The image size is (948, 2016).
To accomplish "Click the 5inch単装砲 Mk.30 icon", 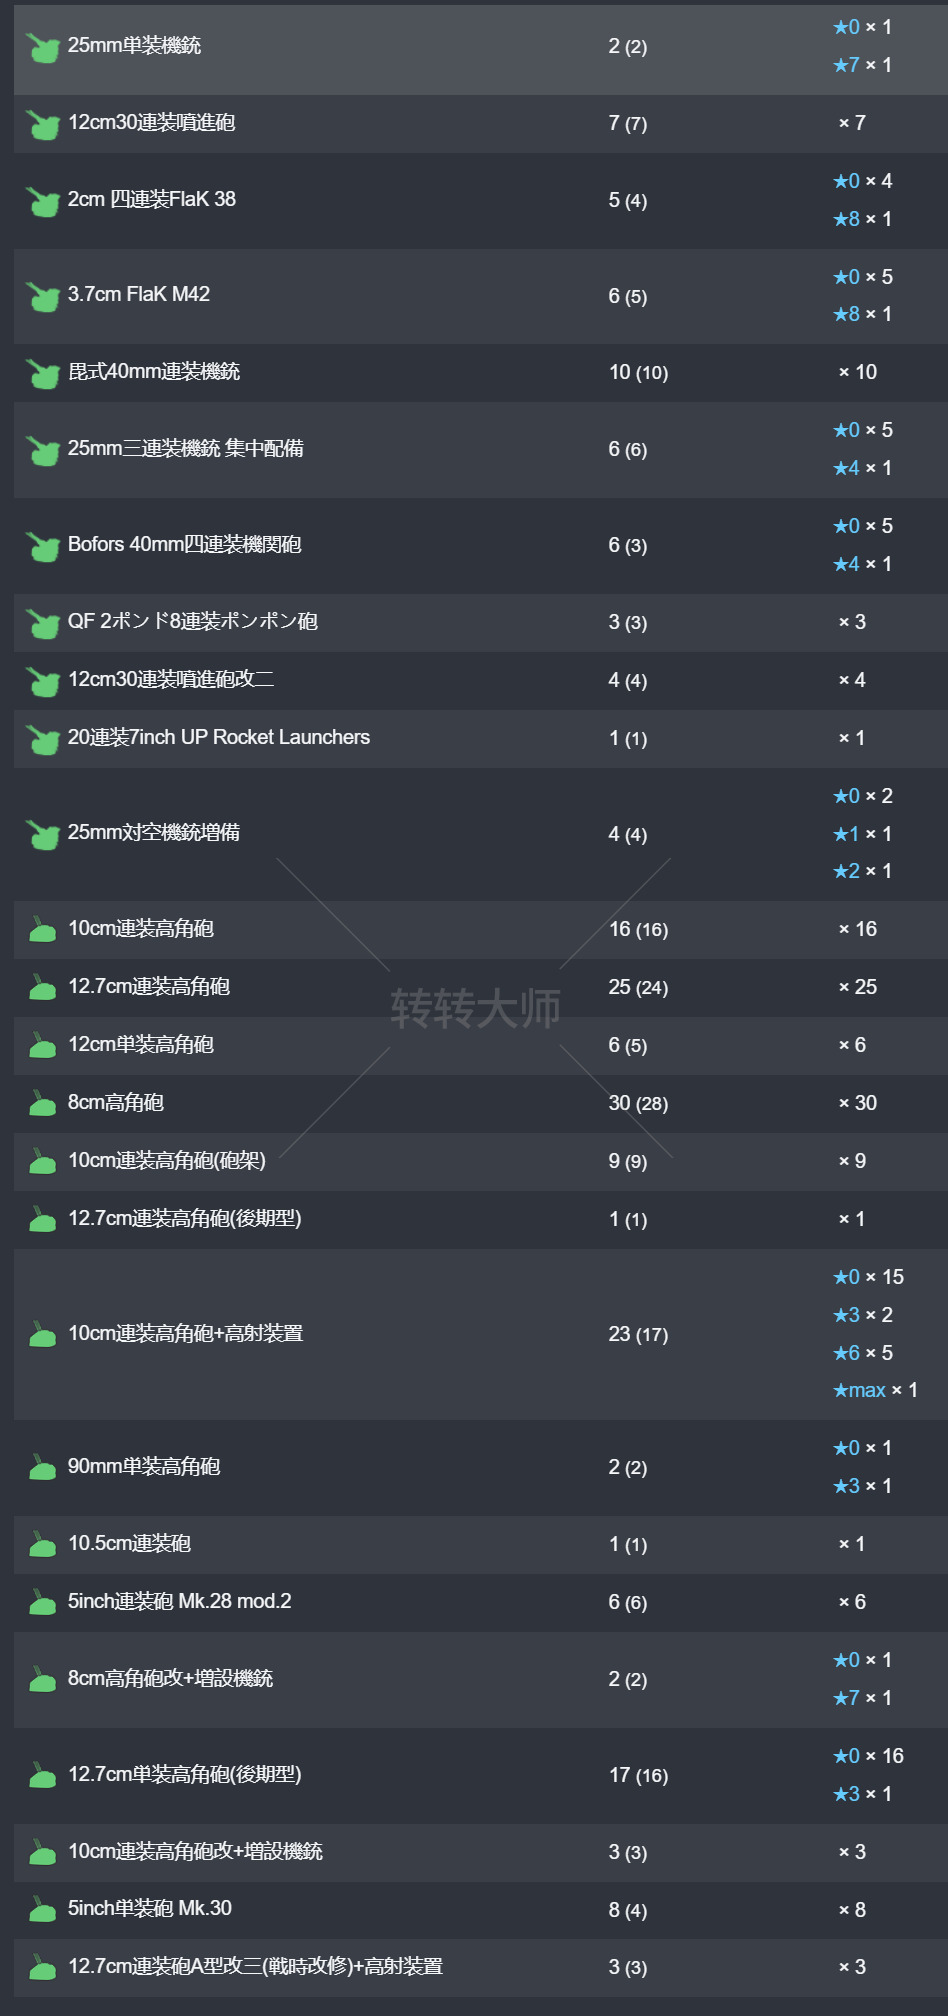I will coord(42,1909).
